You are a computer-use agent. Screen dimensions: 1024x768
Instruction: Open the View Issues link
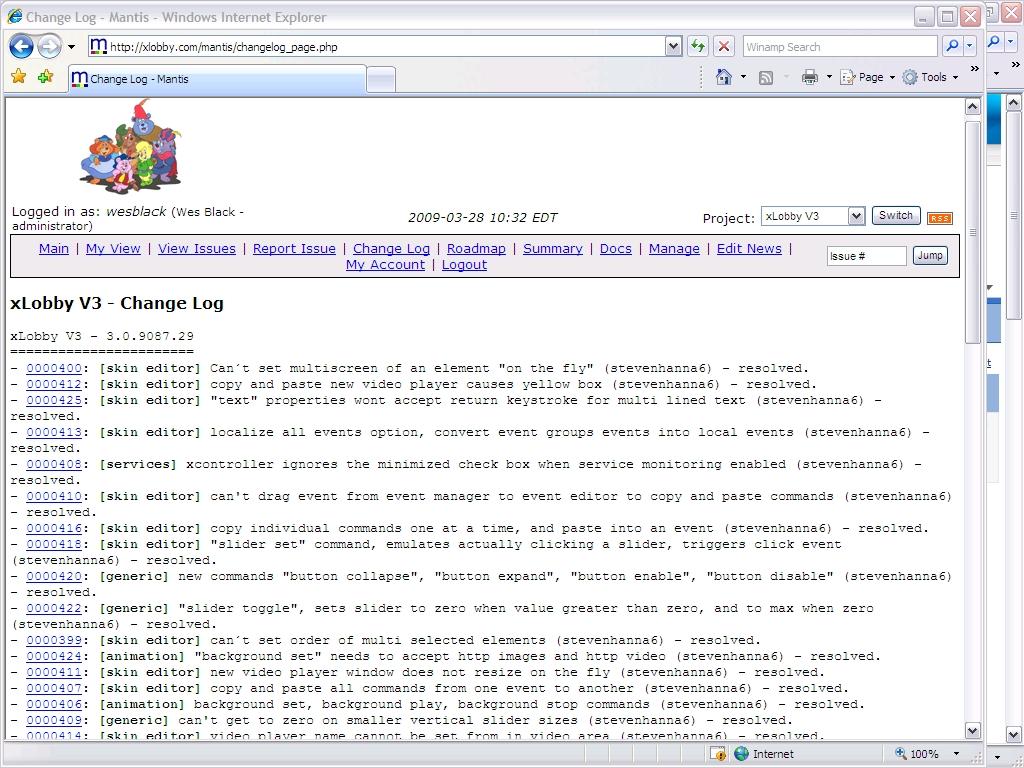pos(197,249)
